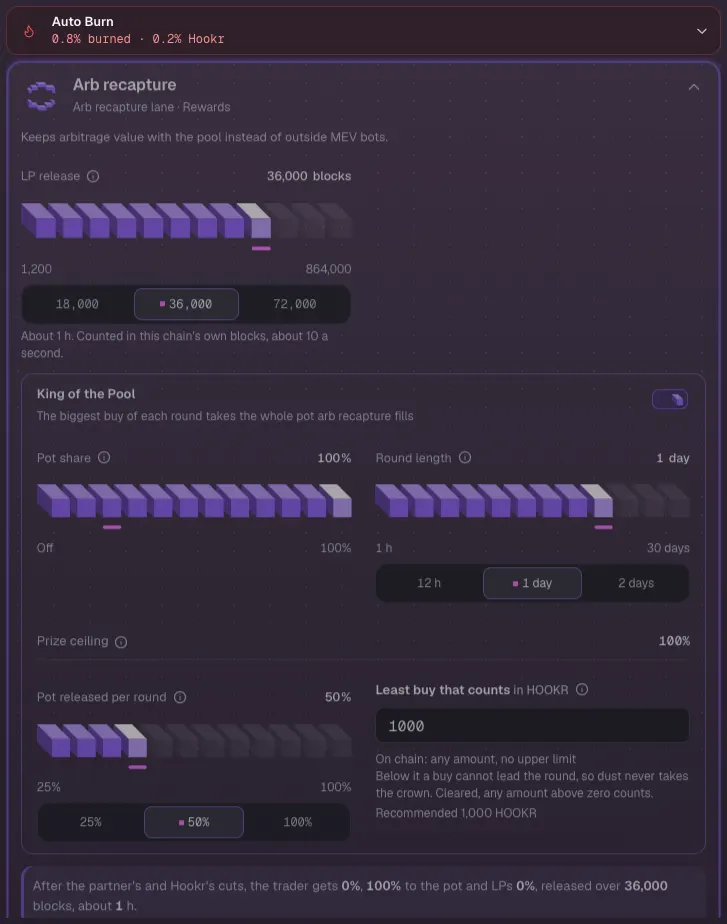Viewport: 727px width, 924px height.
Task: Toggle the King of the Pool switch
Action: click(x=670, y=399)
